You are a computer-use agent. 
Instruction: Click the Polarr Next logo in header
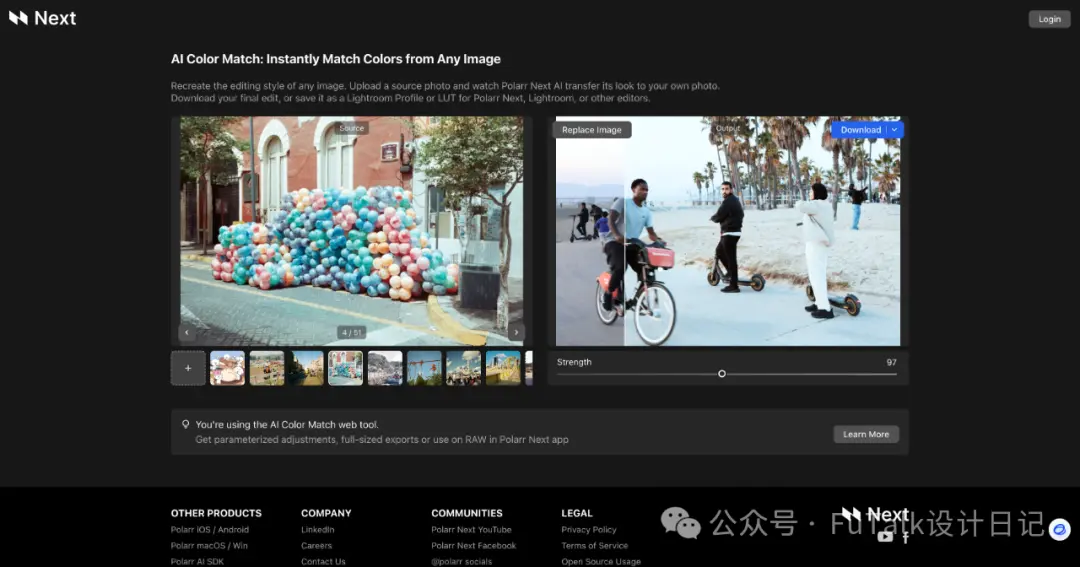42,18
